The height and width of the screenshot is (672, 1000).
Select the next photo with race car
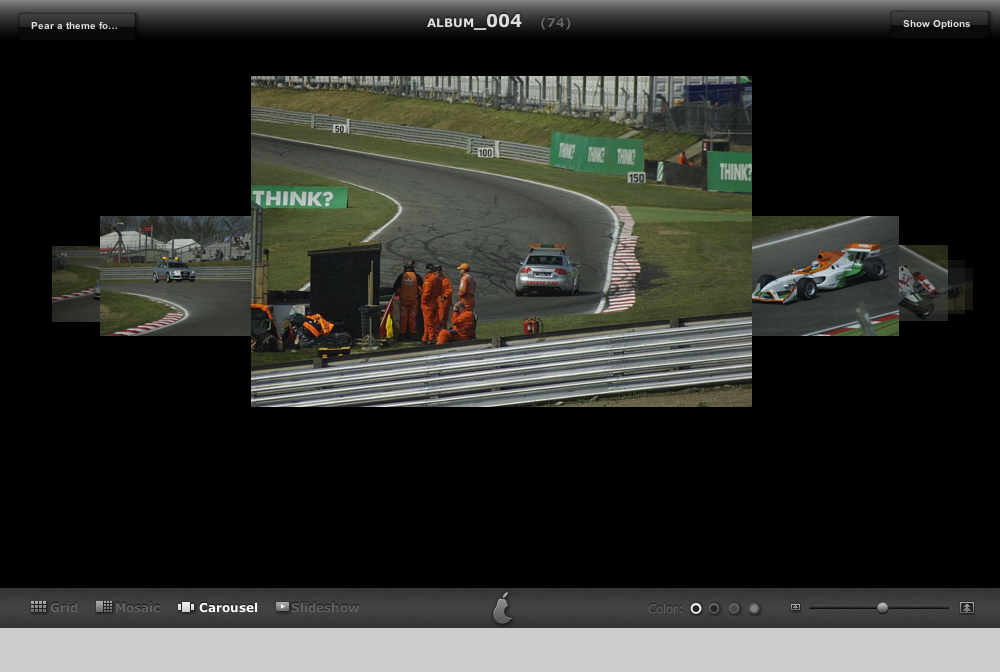(x=825, y=275)
